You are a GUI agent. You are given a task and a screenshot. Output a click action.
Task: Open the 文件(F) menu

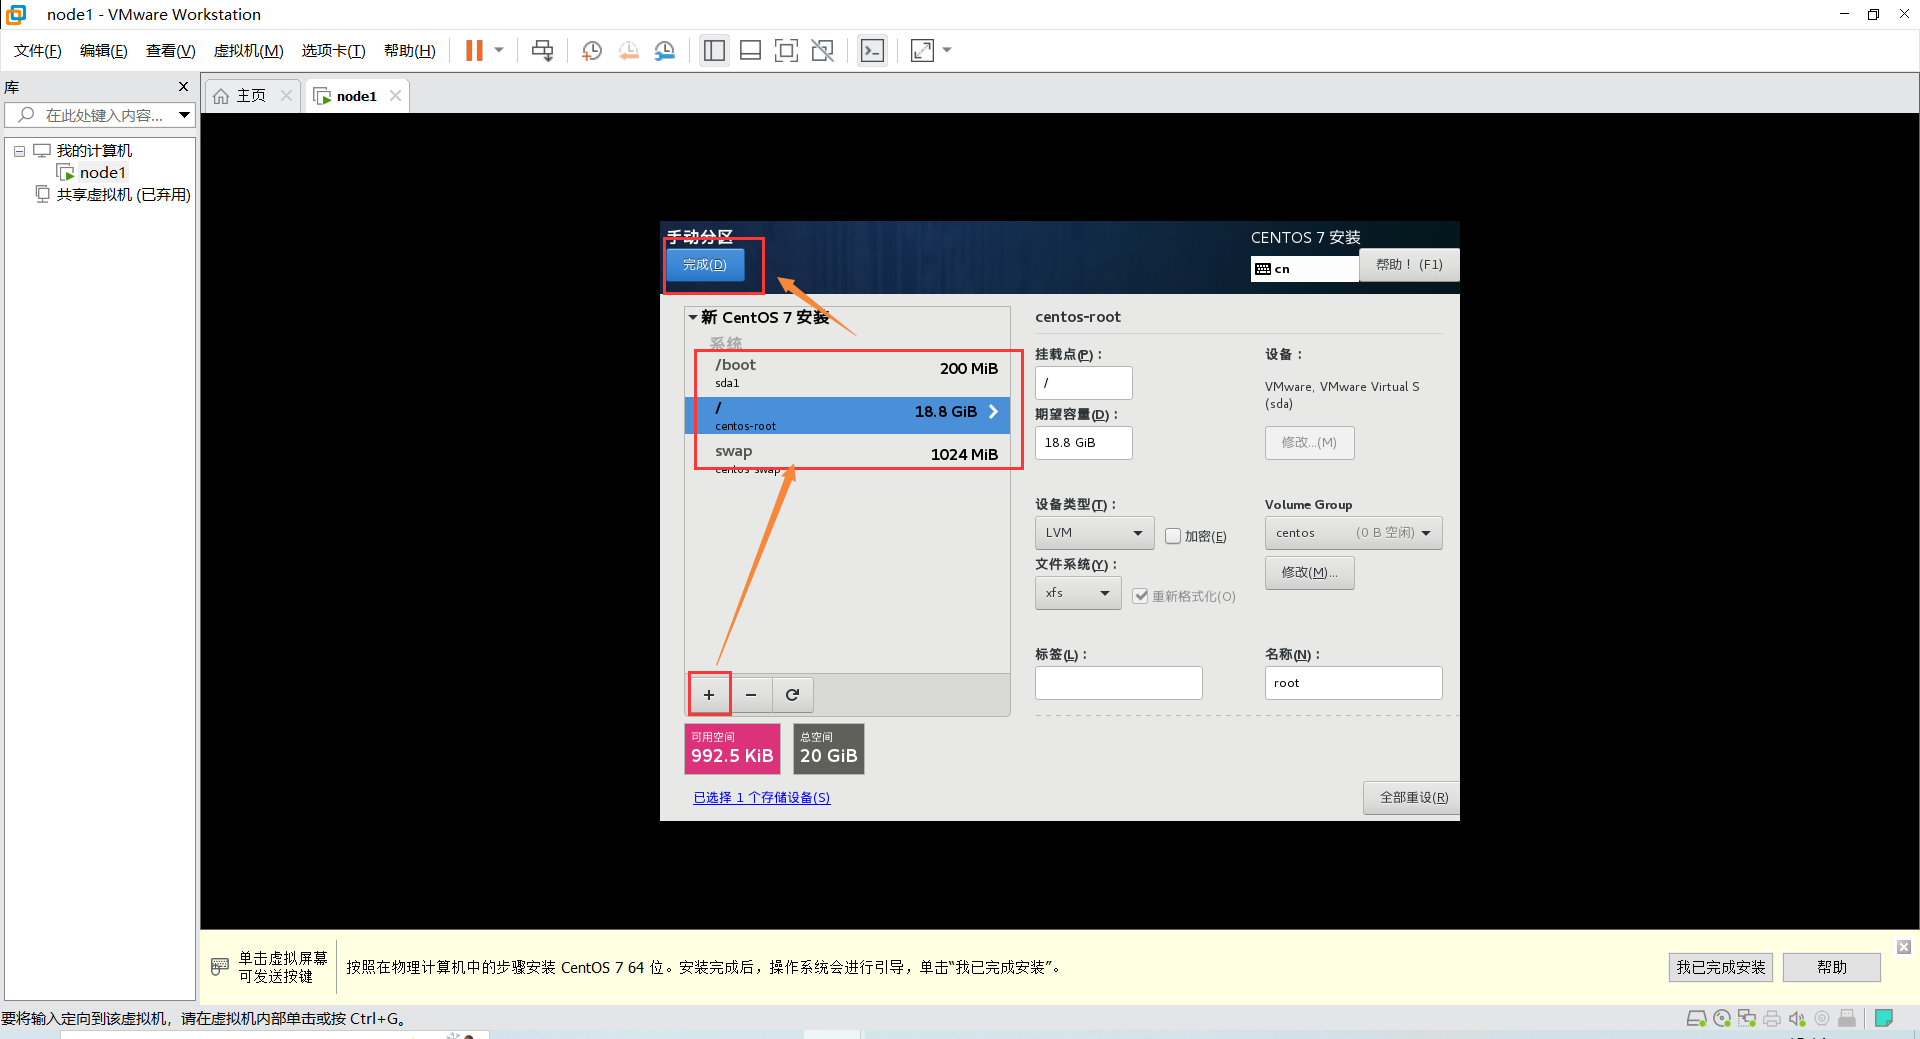click(38, 51)
